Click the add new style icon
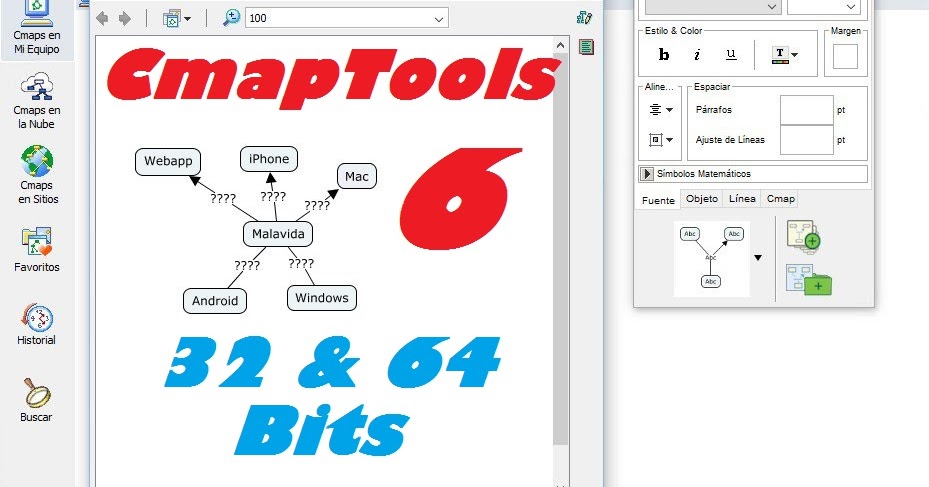The width and height of the screenshot is (929, 487). pos(804,236)
